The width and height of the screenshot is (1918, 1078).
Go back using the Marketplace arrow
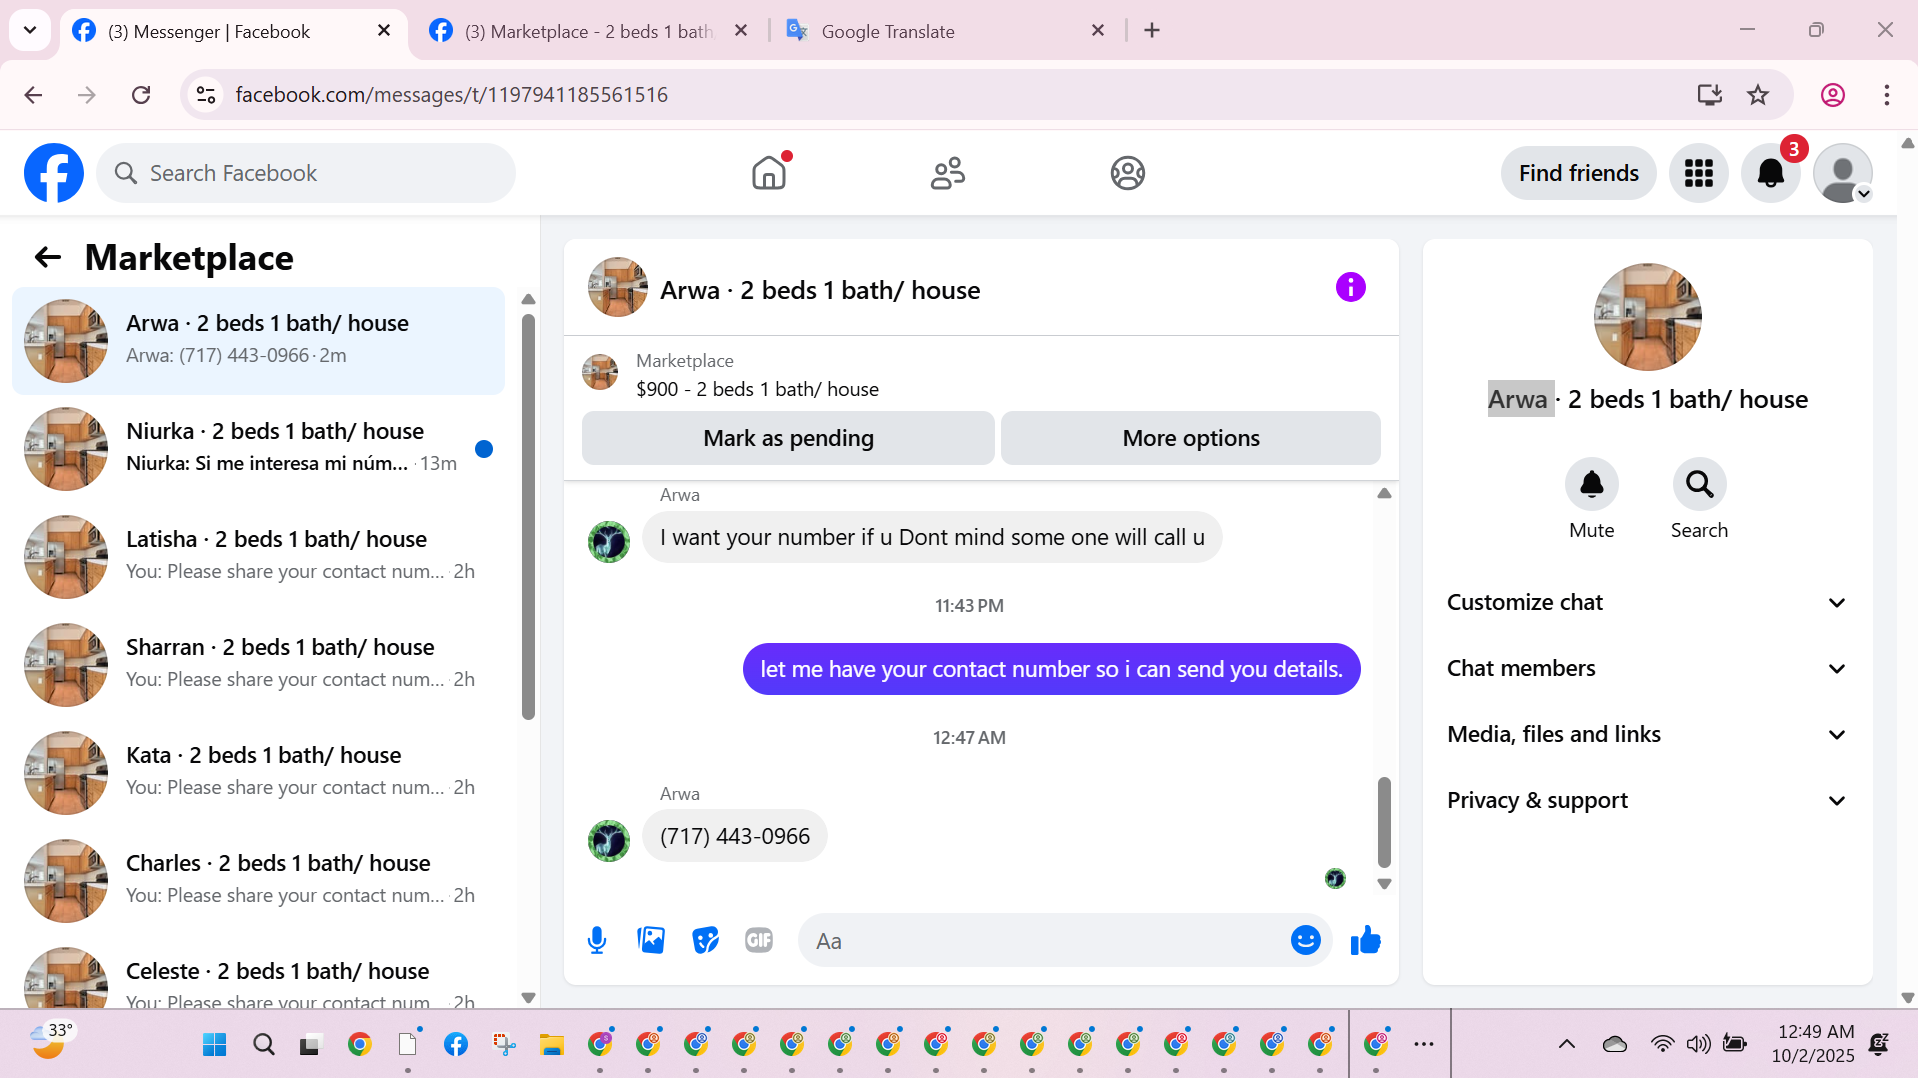tap(48, 258)
